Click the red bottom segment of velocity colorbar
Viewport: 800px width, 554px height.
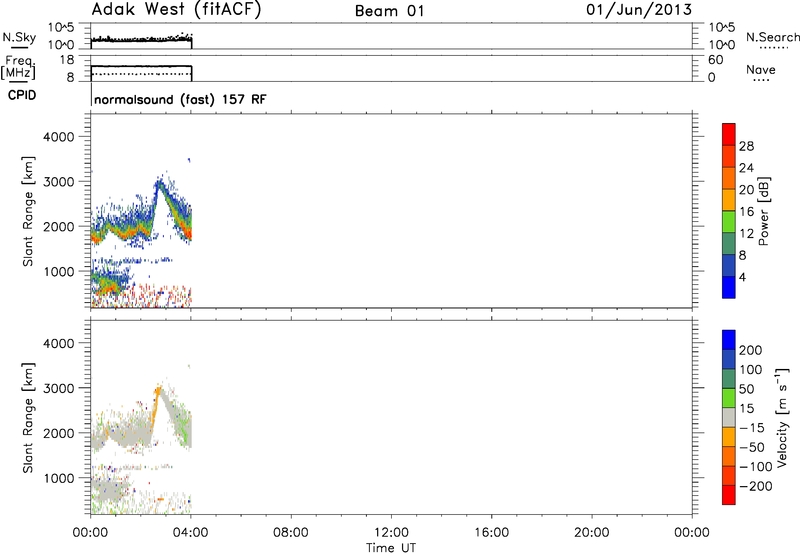(x=729, y=495)
